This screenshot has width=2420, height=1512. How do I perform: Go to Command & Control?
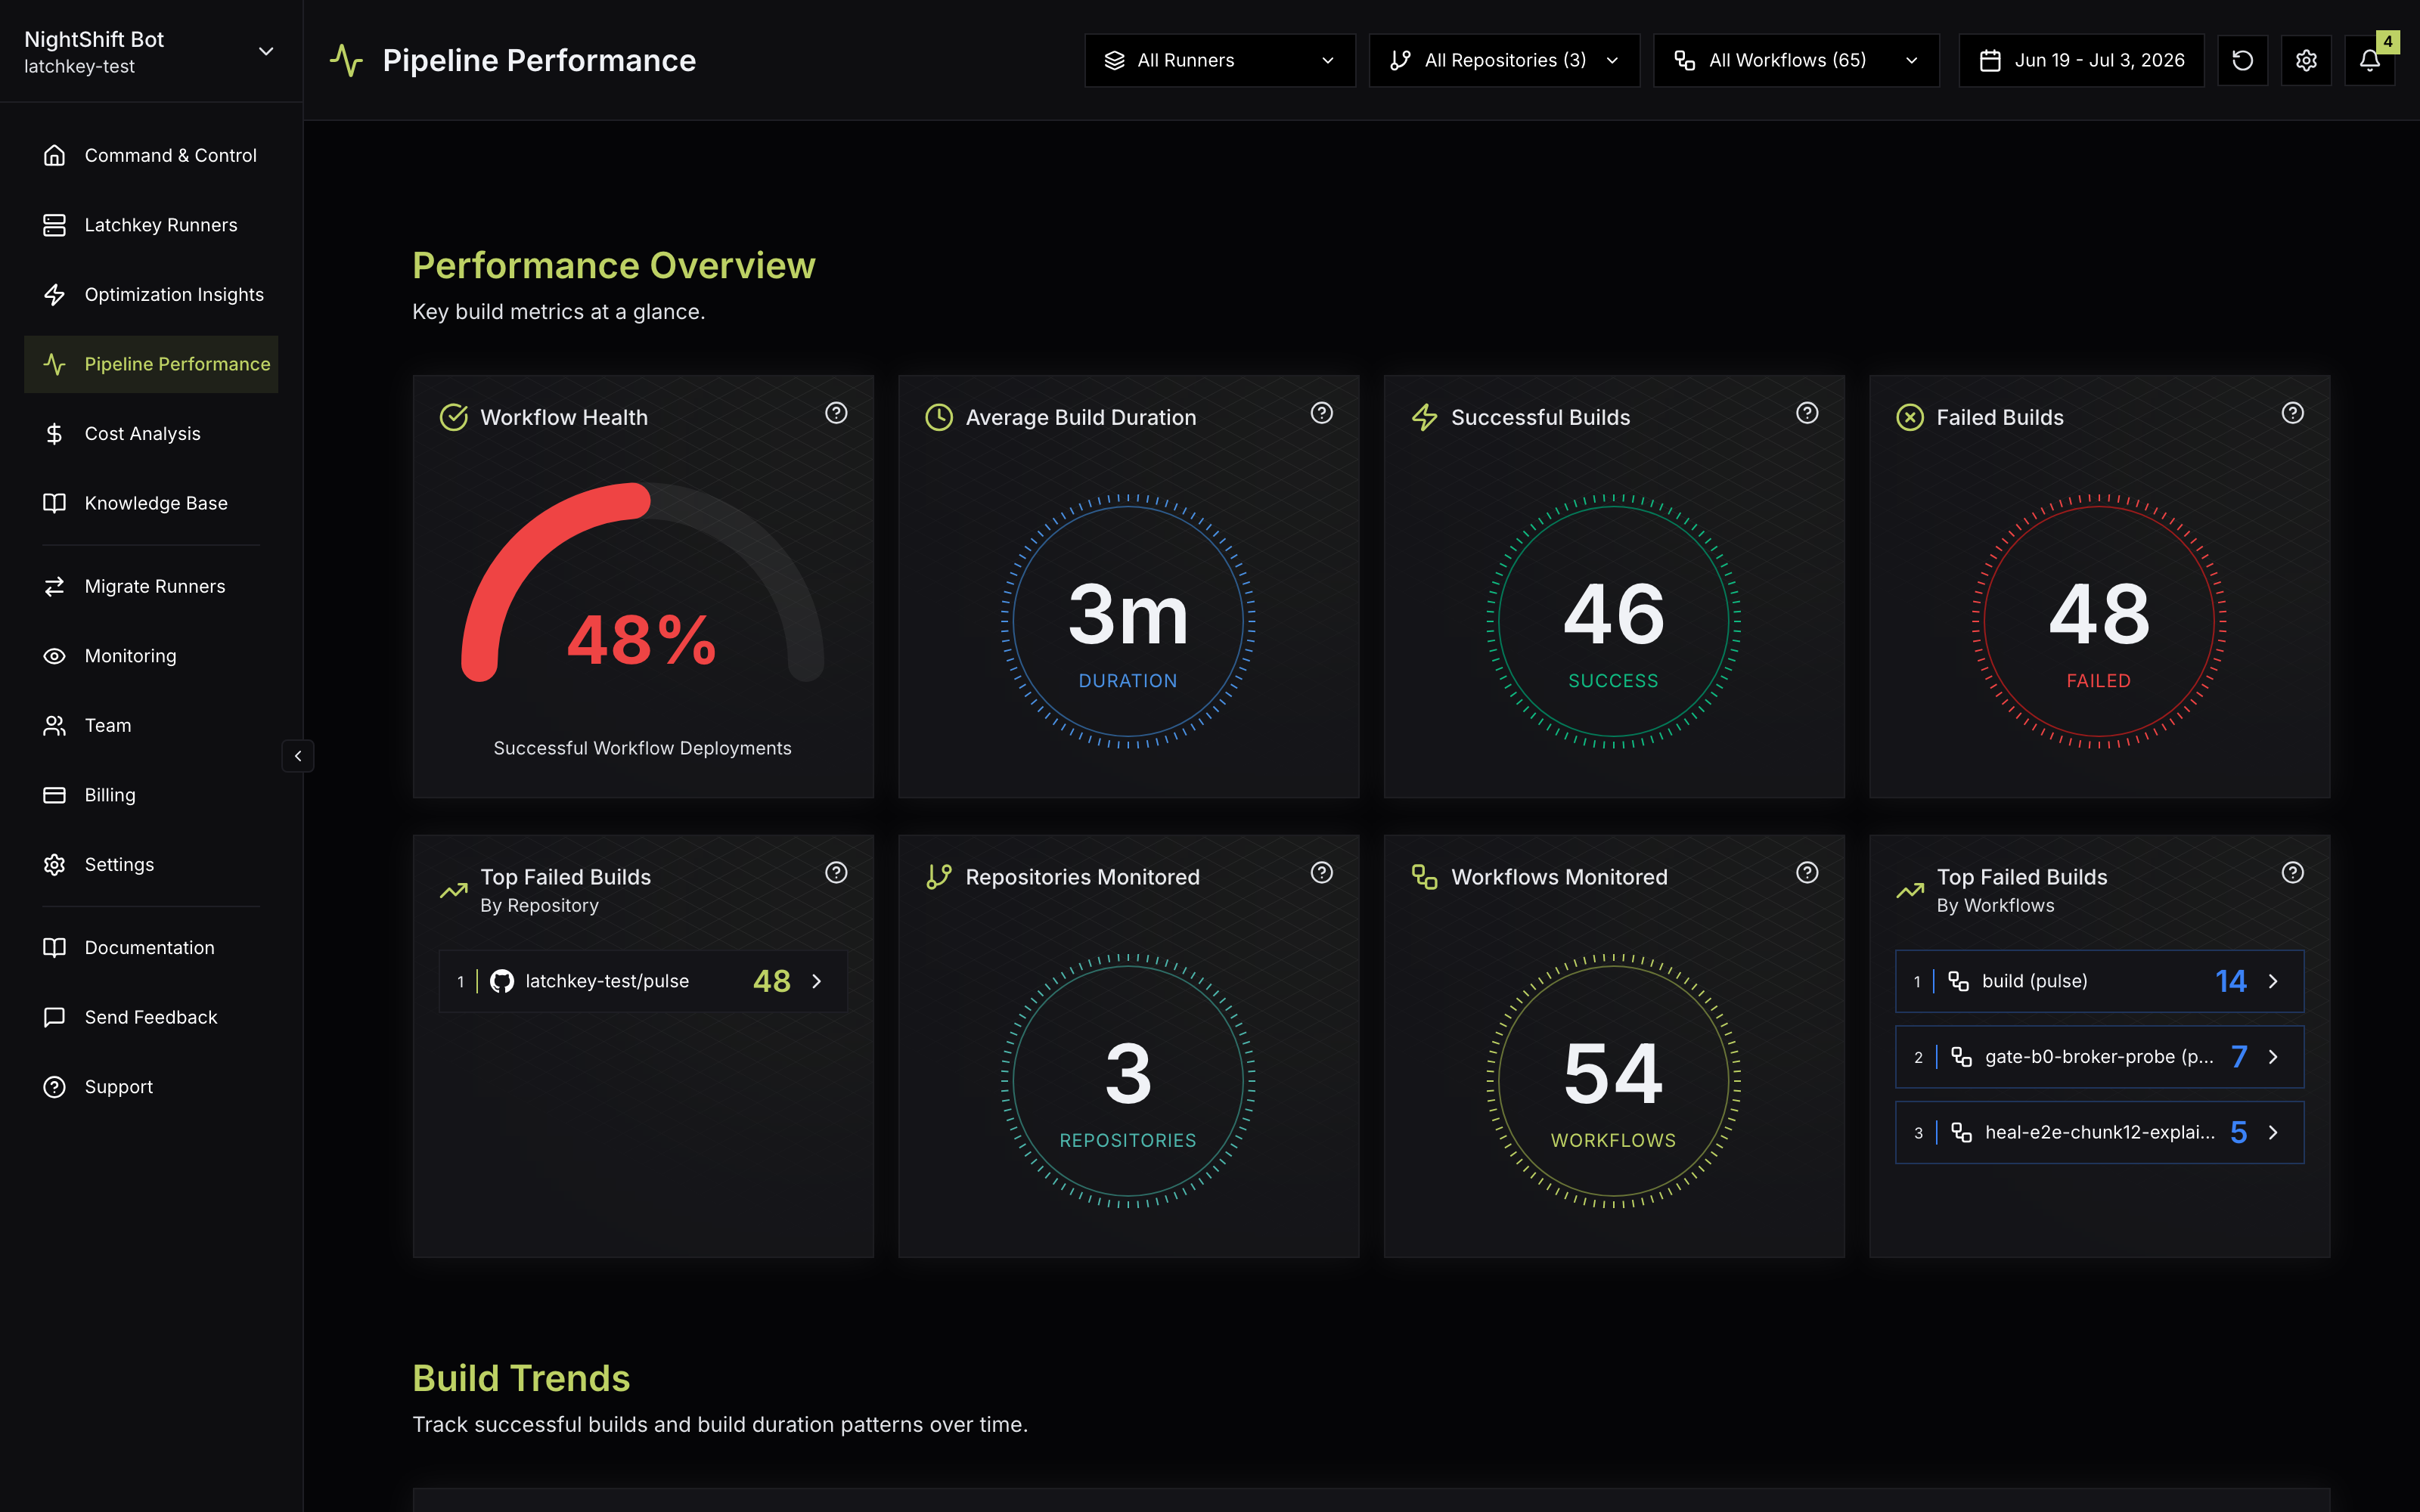pos(151,155)
